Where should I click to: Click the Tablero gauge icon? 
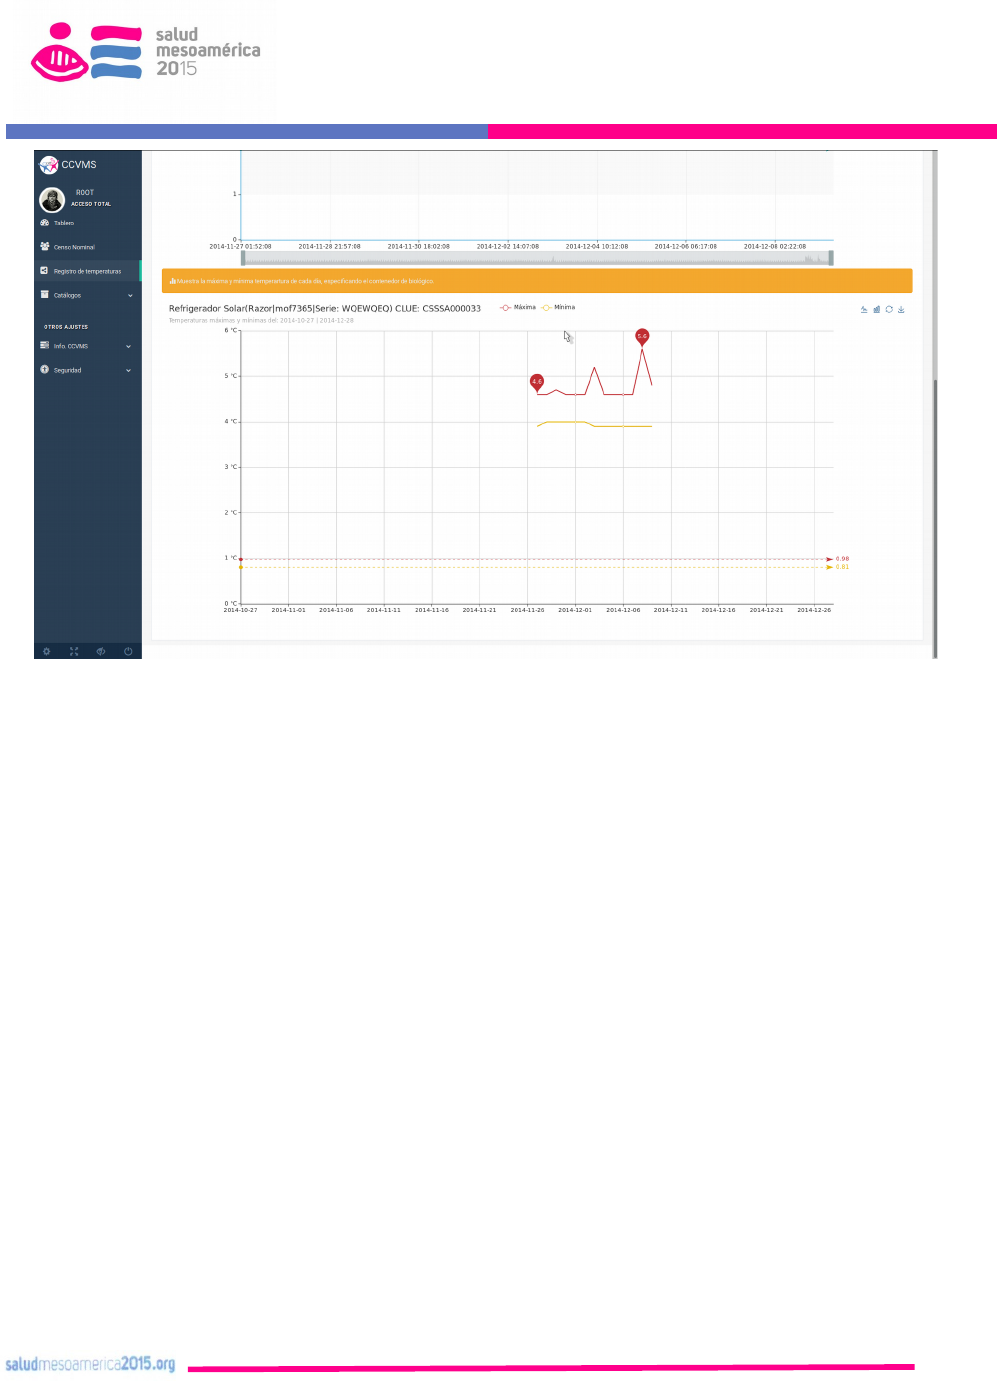pyautogui.click(x=44, y=223)
